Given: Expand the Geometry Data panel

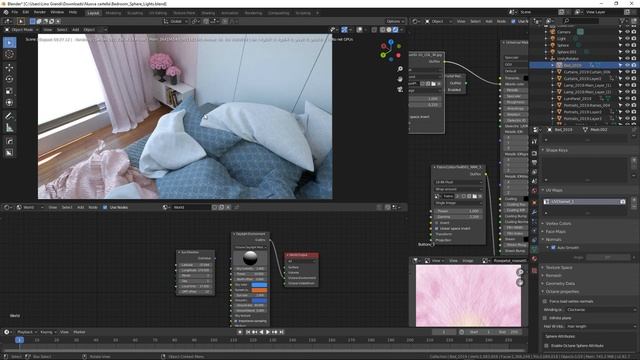Looking at the screenshot, I should (560, 284).
